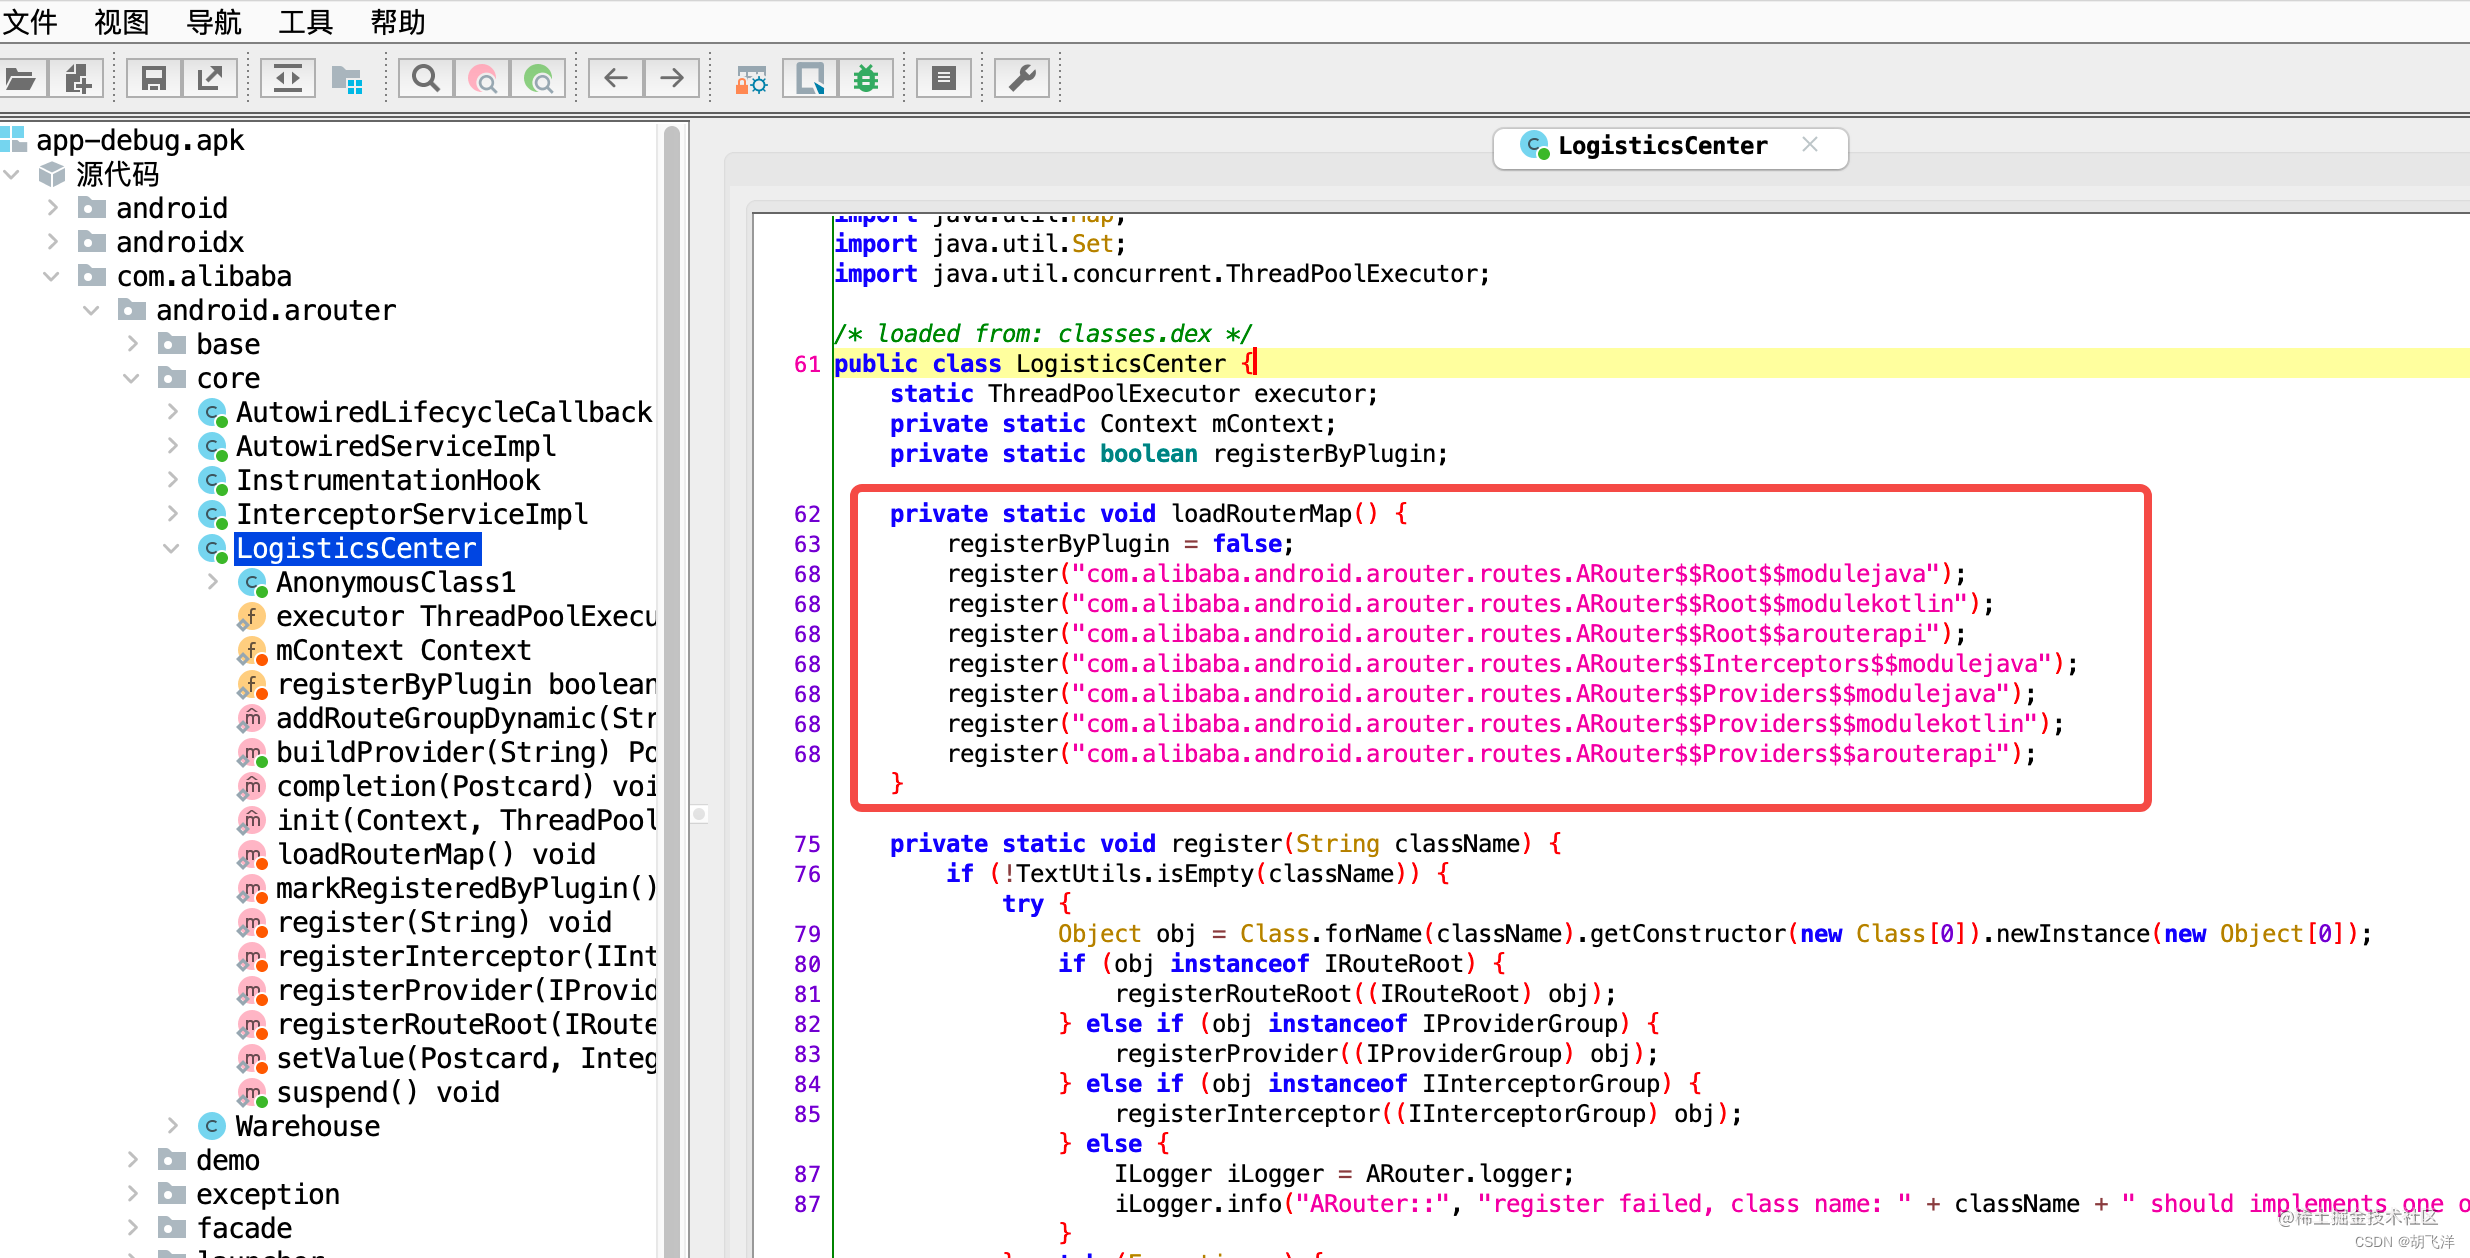The height and width of the screenshot is (1258, 2470).
Task: Select the Warehouse class in tree
Action: coord(308,1126)
